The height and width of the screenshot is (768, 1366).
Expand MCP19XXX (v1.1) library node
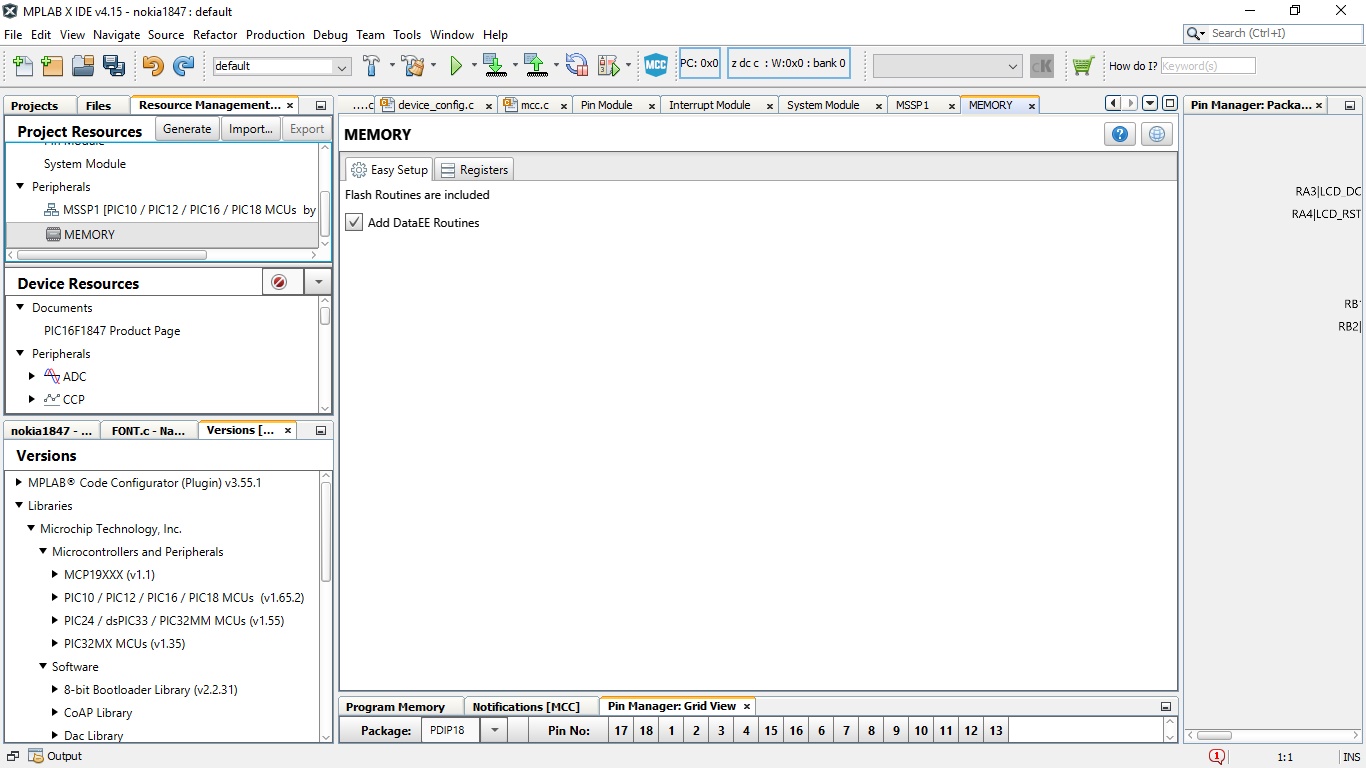[55, 575]
